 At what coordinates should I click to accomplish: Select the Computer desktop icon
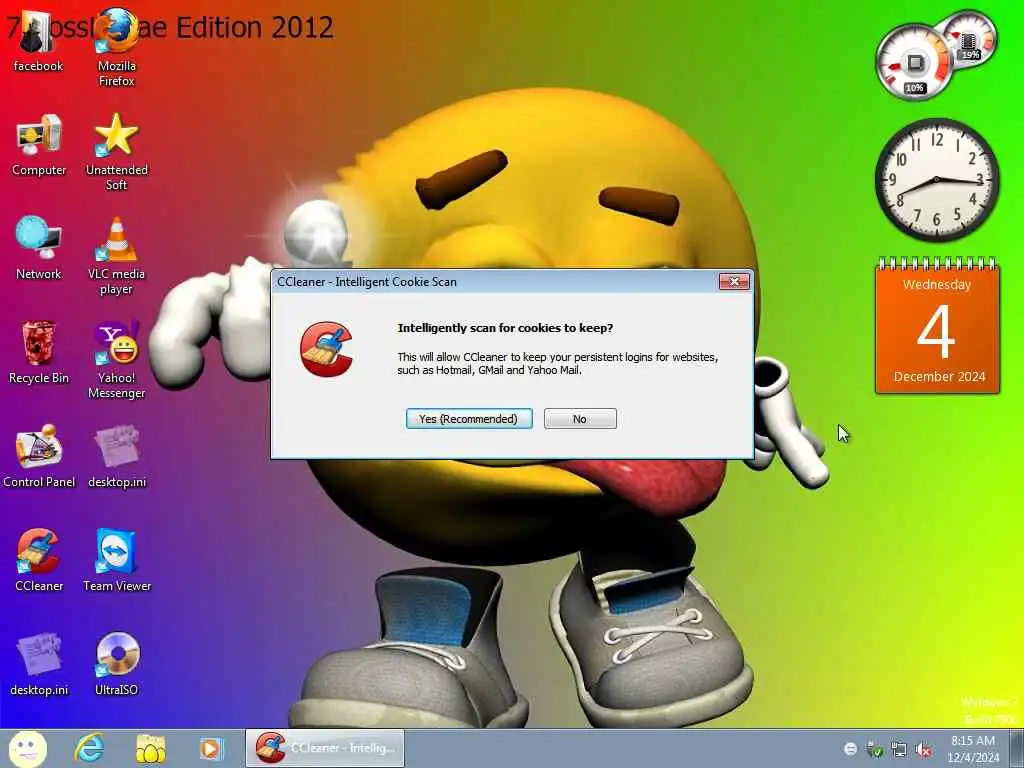point(39,145)
